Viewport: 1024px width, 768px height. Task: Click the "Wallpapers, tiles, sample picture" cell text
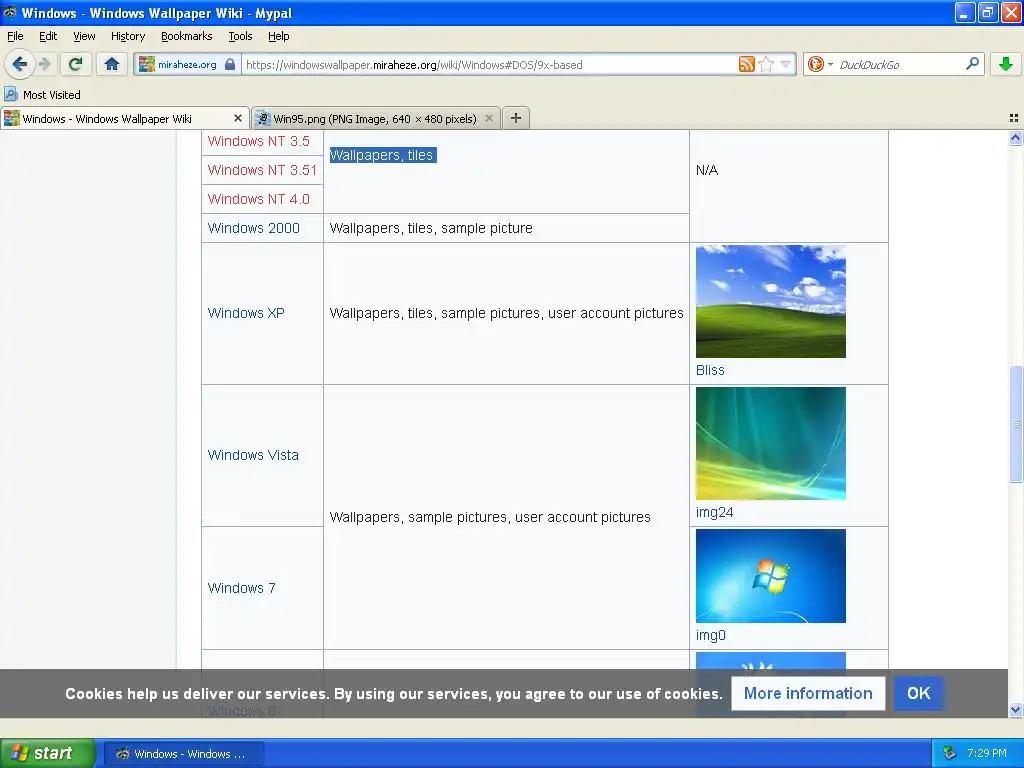tap(431, 228)
